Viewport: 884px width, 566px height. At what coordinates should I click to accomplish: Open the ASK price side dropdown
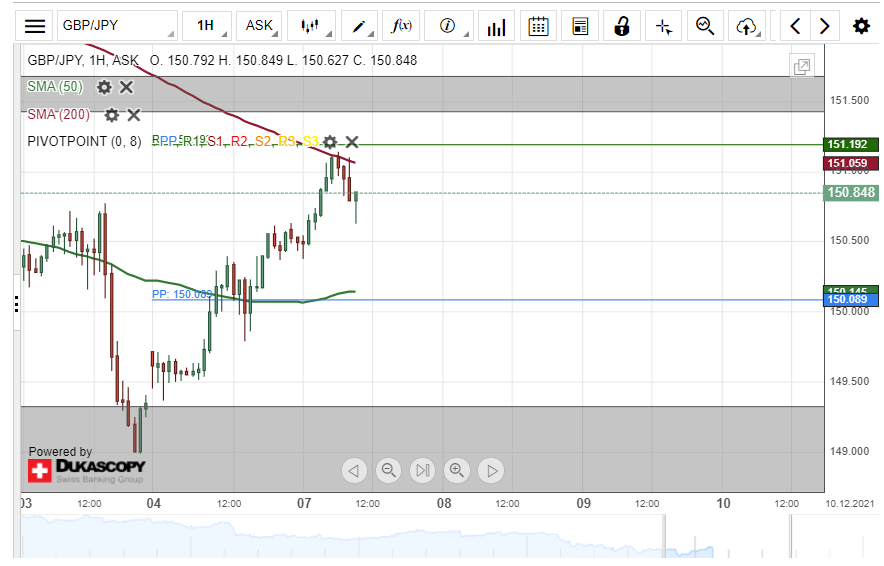(264, 26)
